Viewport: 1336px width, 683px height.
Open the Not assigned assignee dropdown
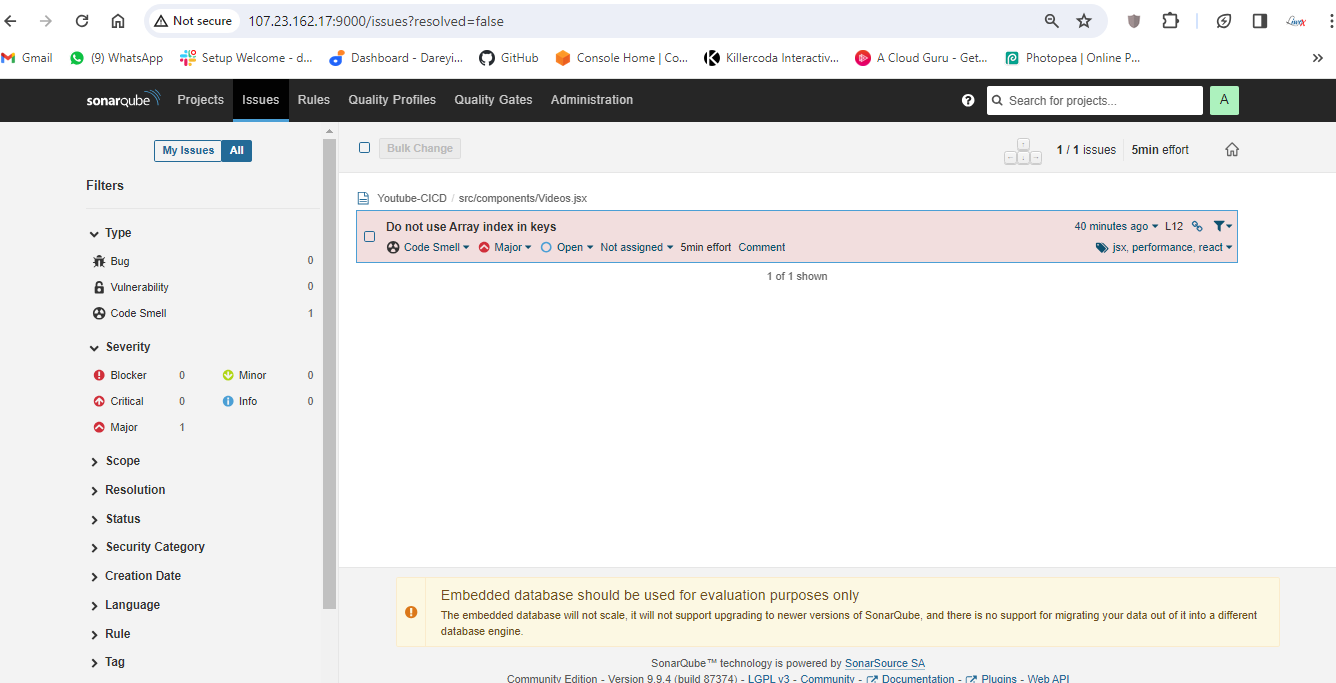pos(636,247)
